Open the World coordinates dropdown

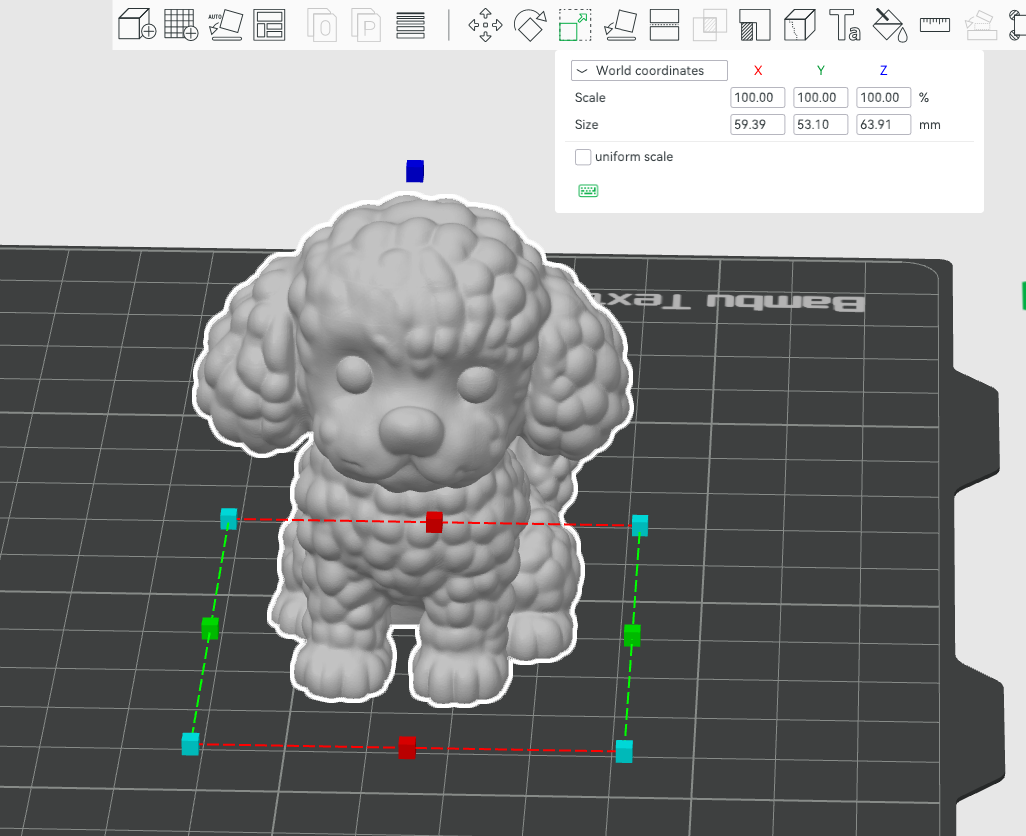click(x=649, y=71)
